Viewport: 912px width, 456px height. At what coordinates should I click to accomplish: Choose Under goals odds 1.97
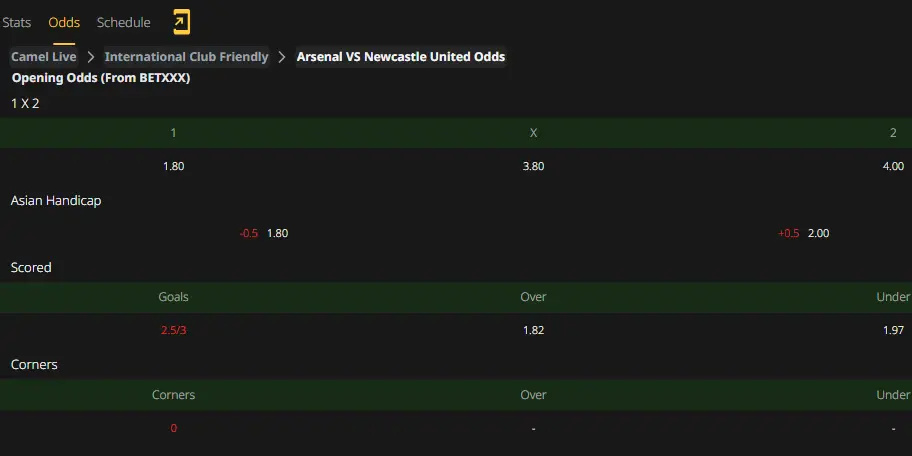(893, 330)
